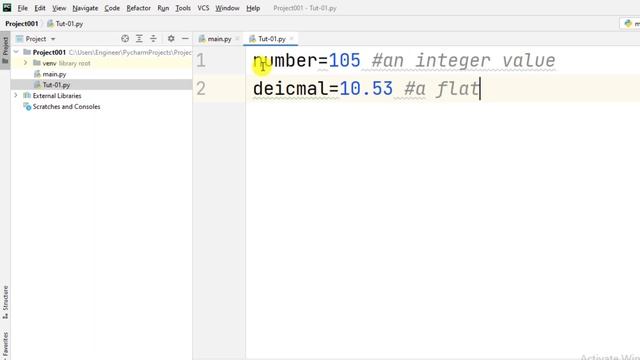The height and width of the screenshot is (360, 640).
Task: Click line number 1 in gutter
Action: click(200, 61)
